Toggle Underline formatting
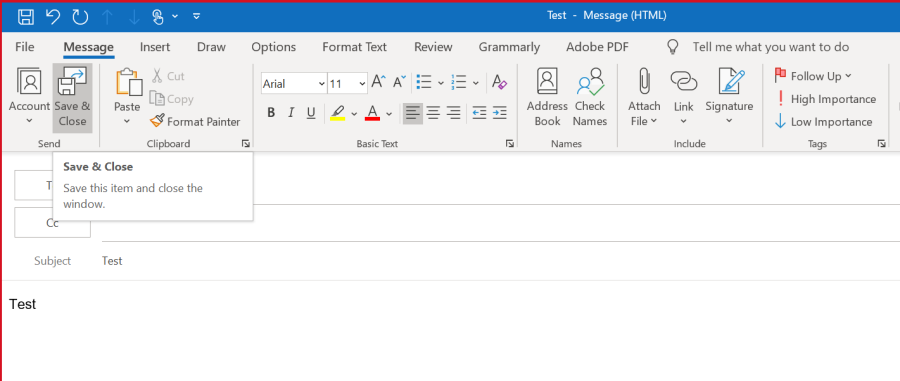The width and height of the screenshot is (900, 381). point(311,112)
